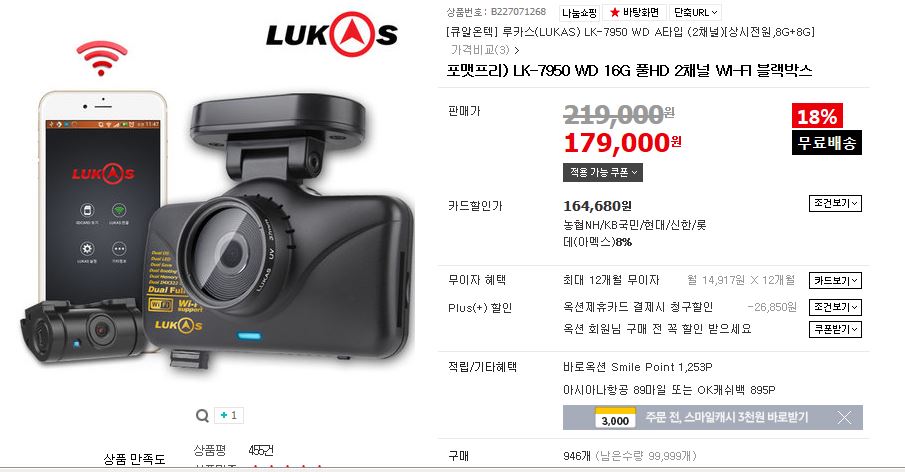Open the 단축URL dropdown
This screenshot has width=905, height=472.
(x=695, y=12)
